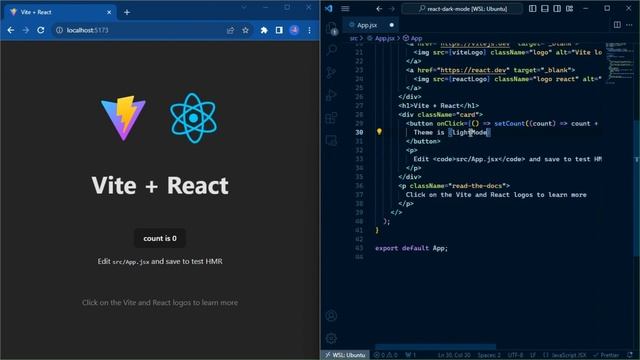The height and width of the screenshot is (360, 640).
Task: Change indentation via 'Spaces: 2'
Action: 489,355
